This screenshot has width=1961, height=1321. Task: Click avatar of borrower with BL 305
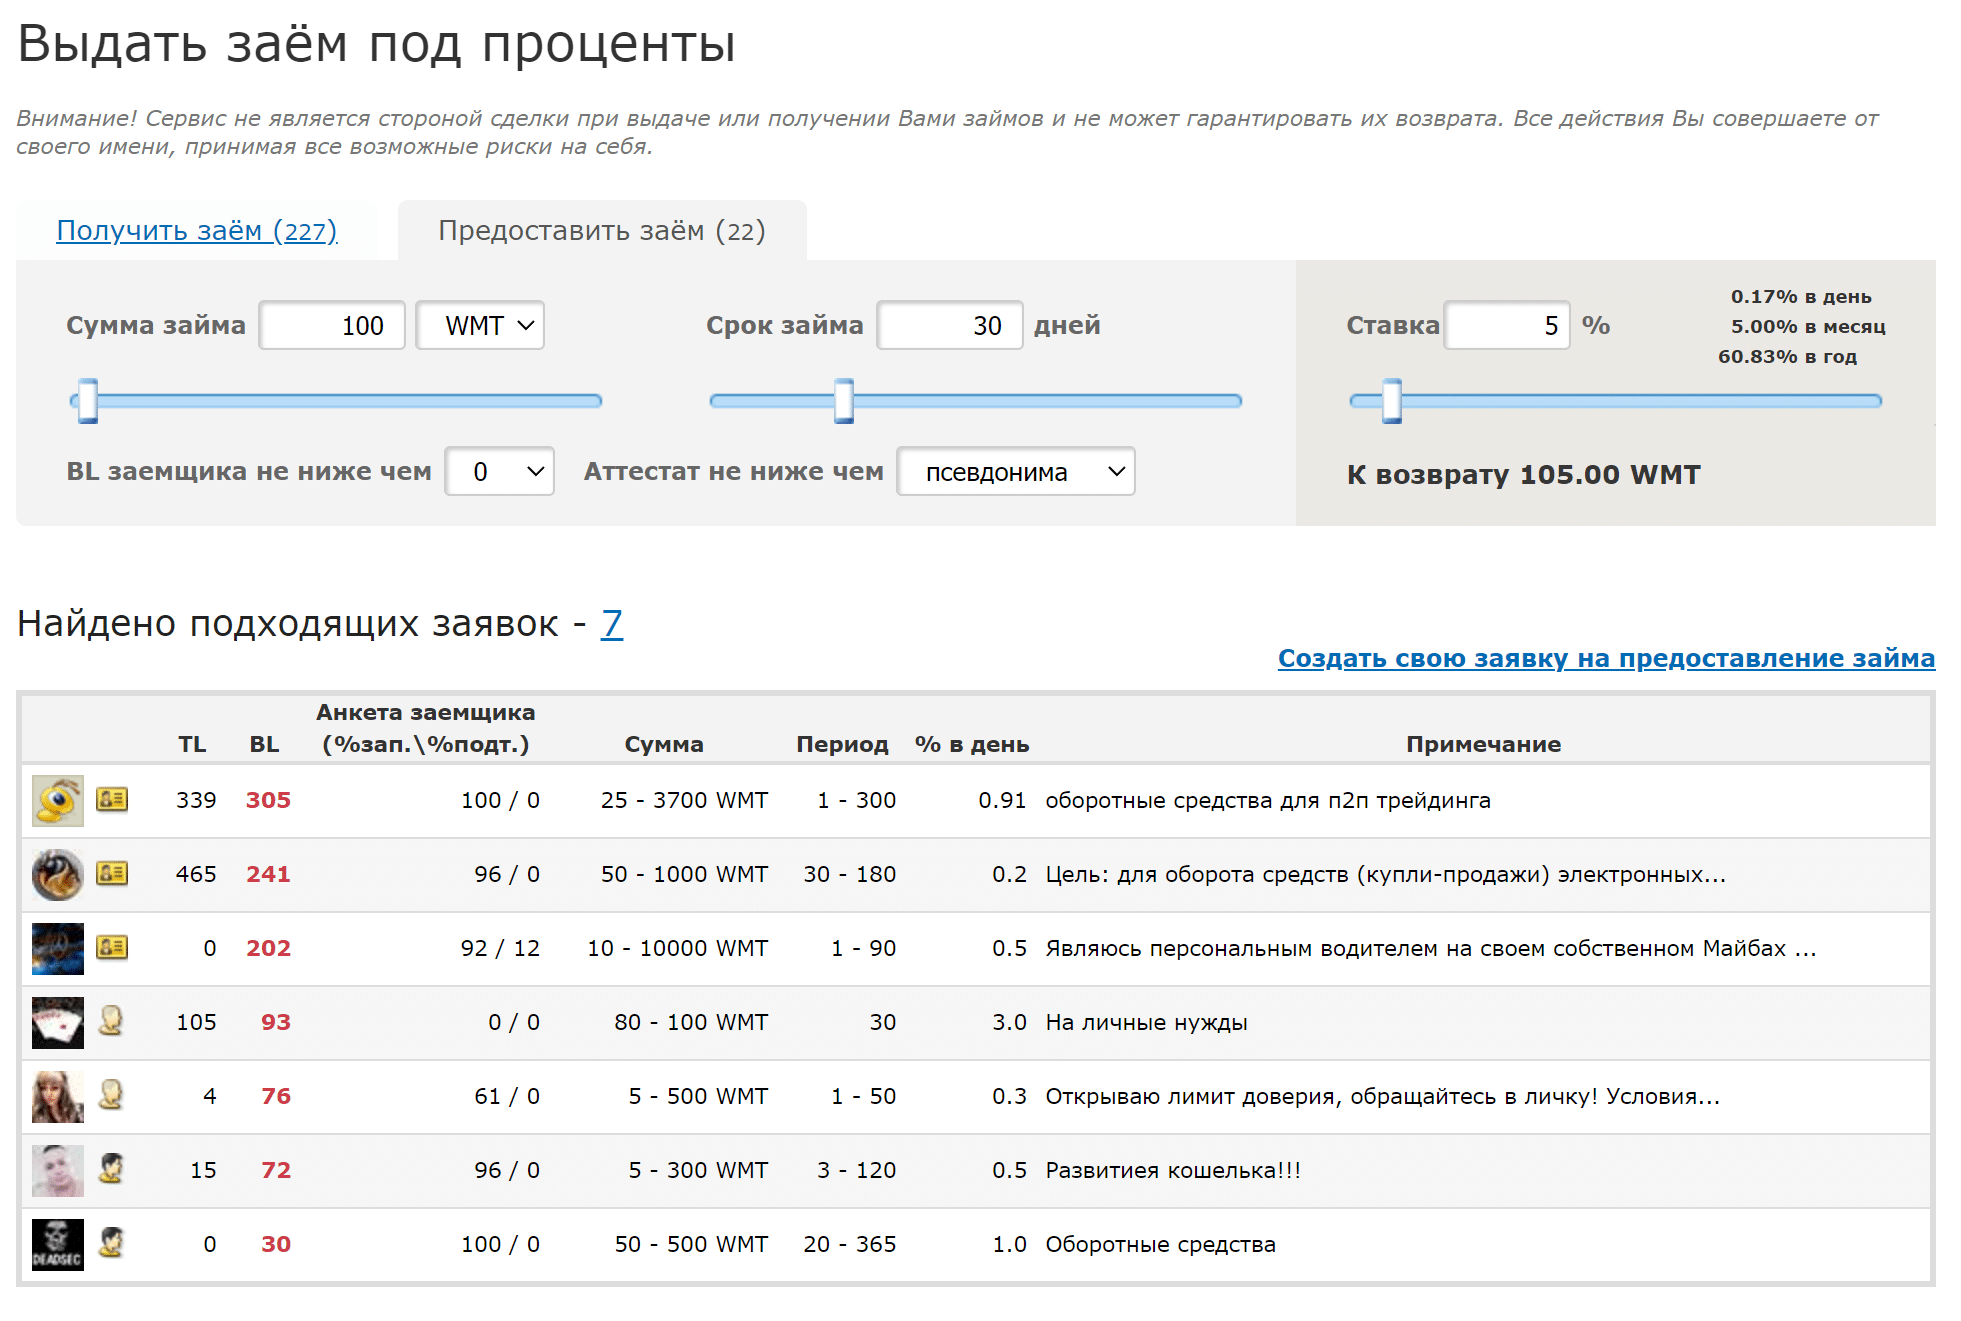(57, 800)
